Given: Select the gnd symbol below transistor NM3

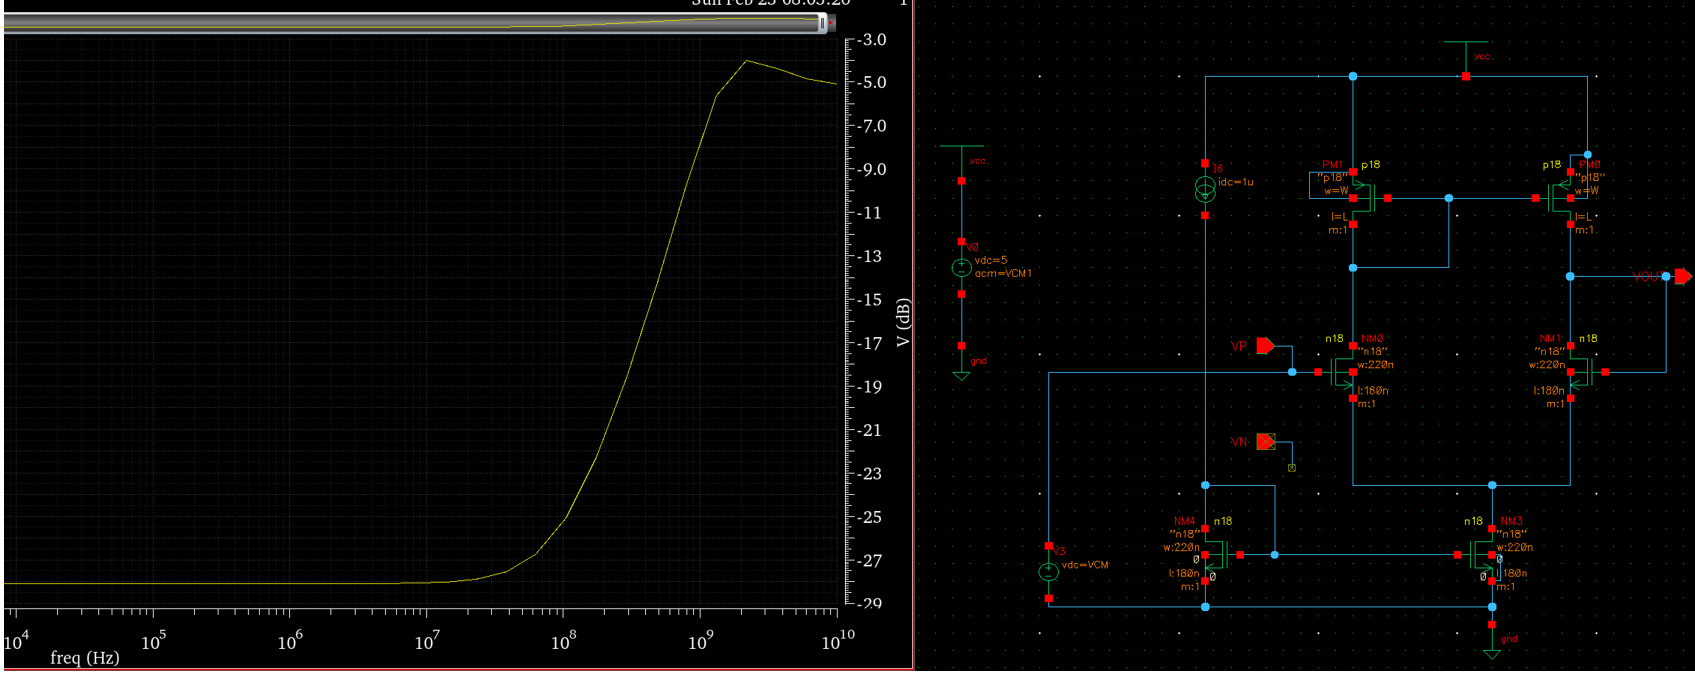Looking at the screenshot, I should pos(1492,641).
